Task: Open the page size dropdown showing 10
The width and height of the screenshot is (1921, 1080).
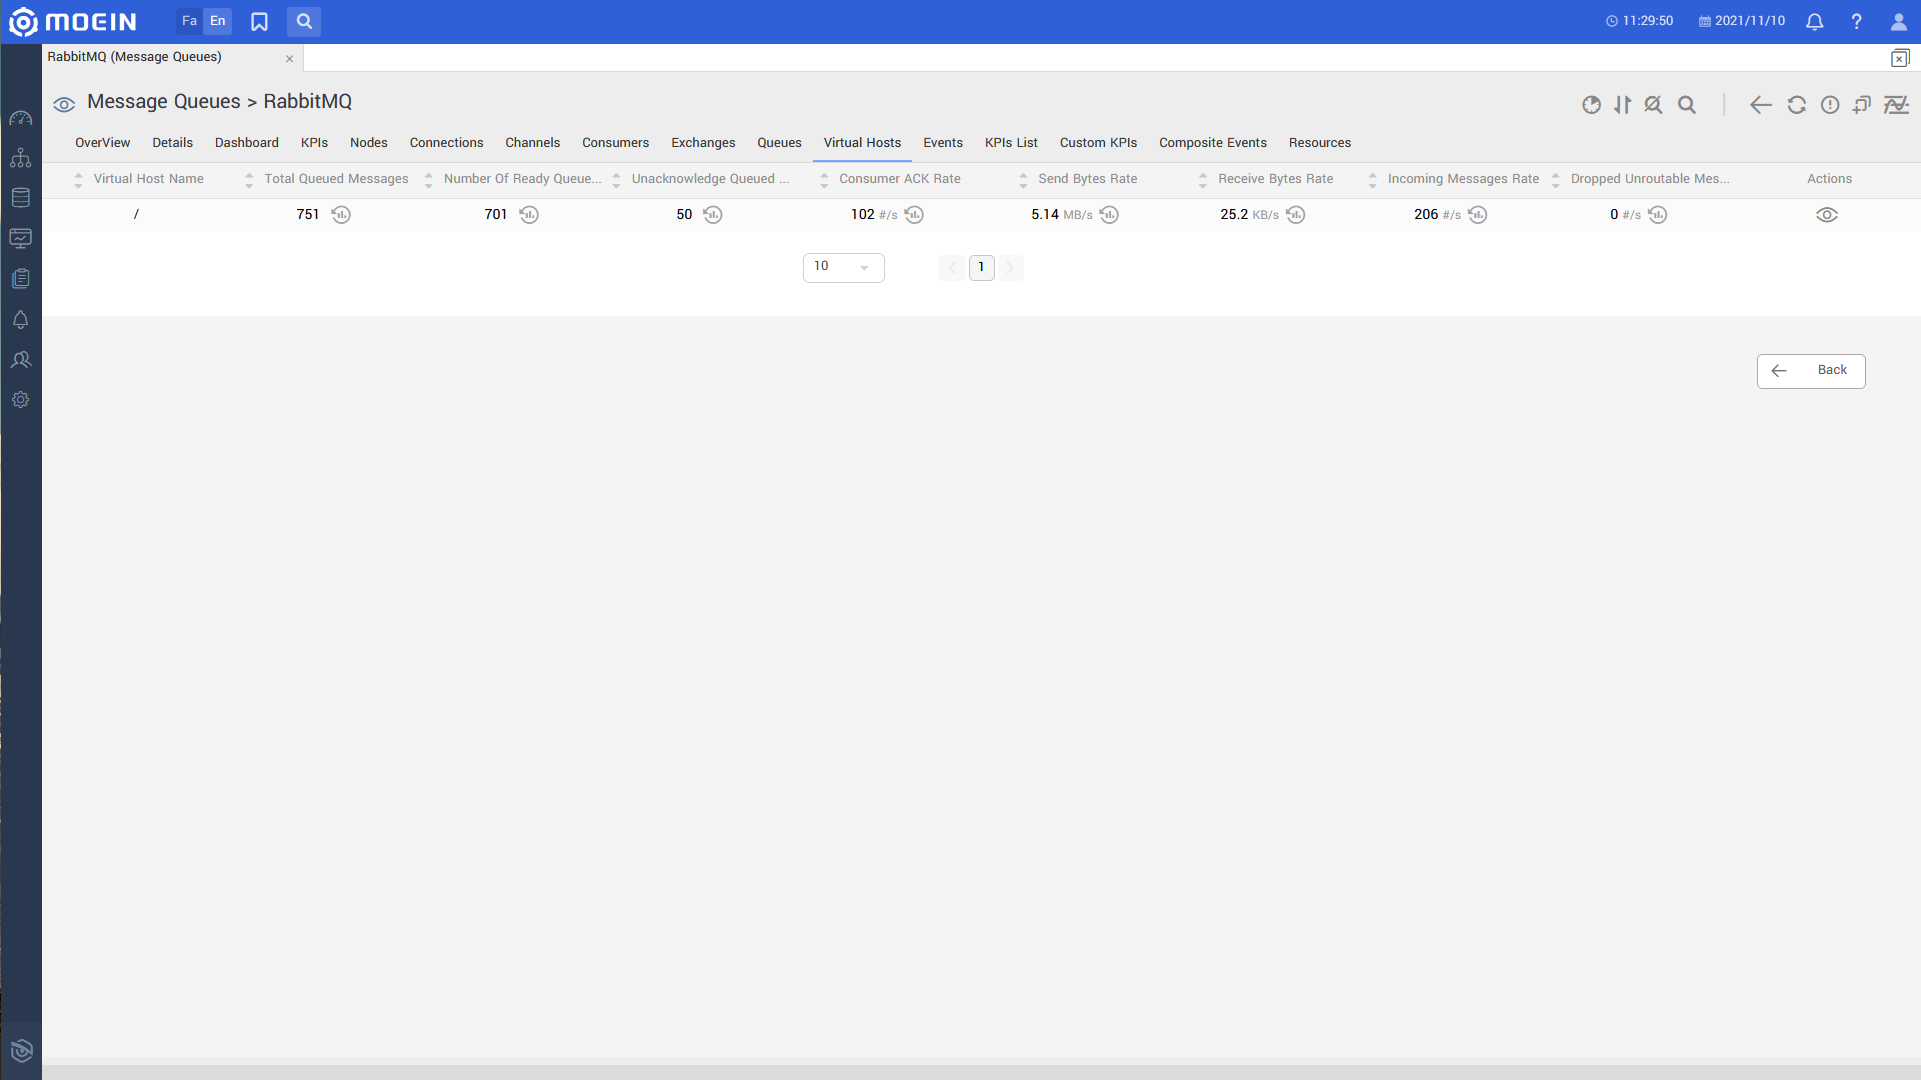Action: [x=843, y=267]
